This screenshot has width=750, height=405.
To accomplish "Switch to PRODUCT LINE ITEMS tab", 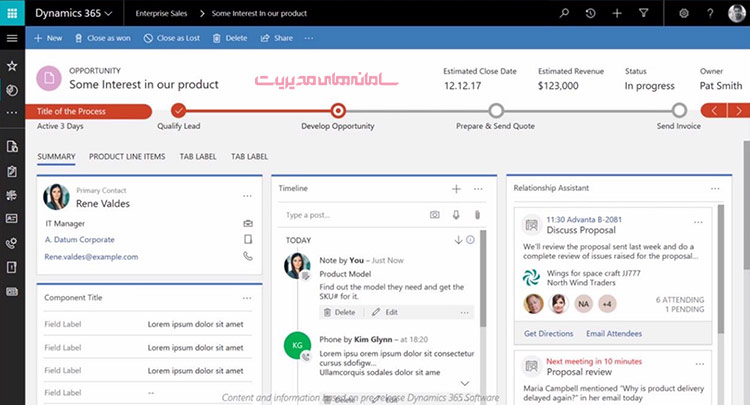I will (127, 157).
